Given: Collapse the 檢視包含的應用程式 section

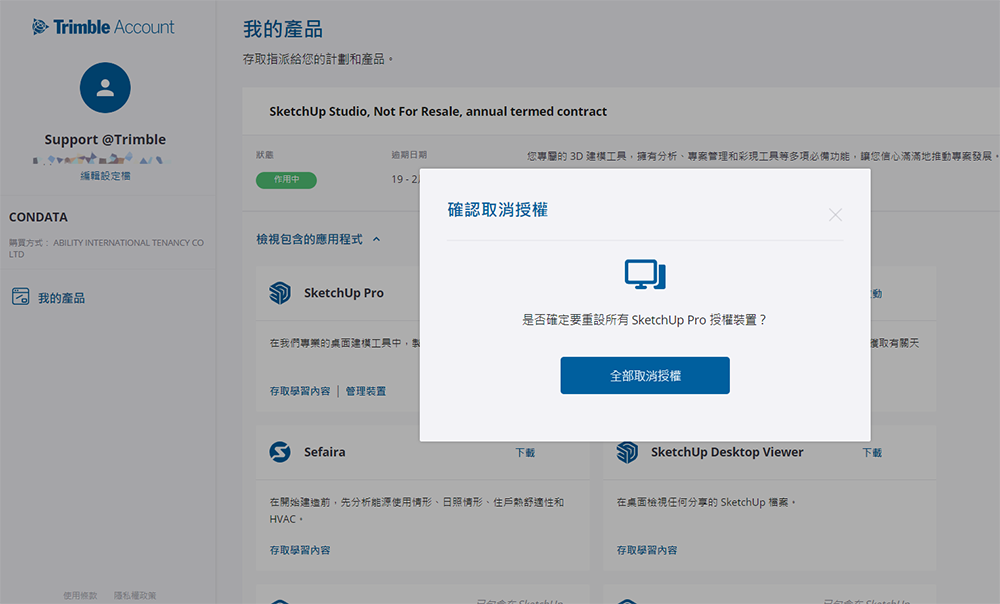Looking at the screenshot, I should [376, 239].
